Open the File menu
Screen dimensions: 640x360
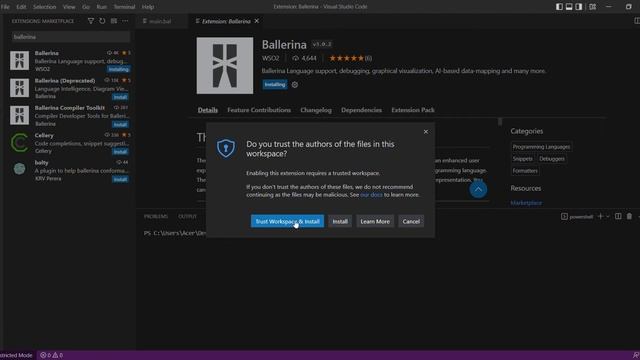click(5, 7)
